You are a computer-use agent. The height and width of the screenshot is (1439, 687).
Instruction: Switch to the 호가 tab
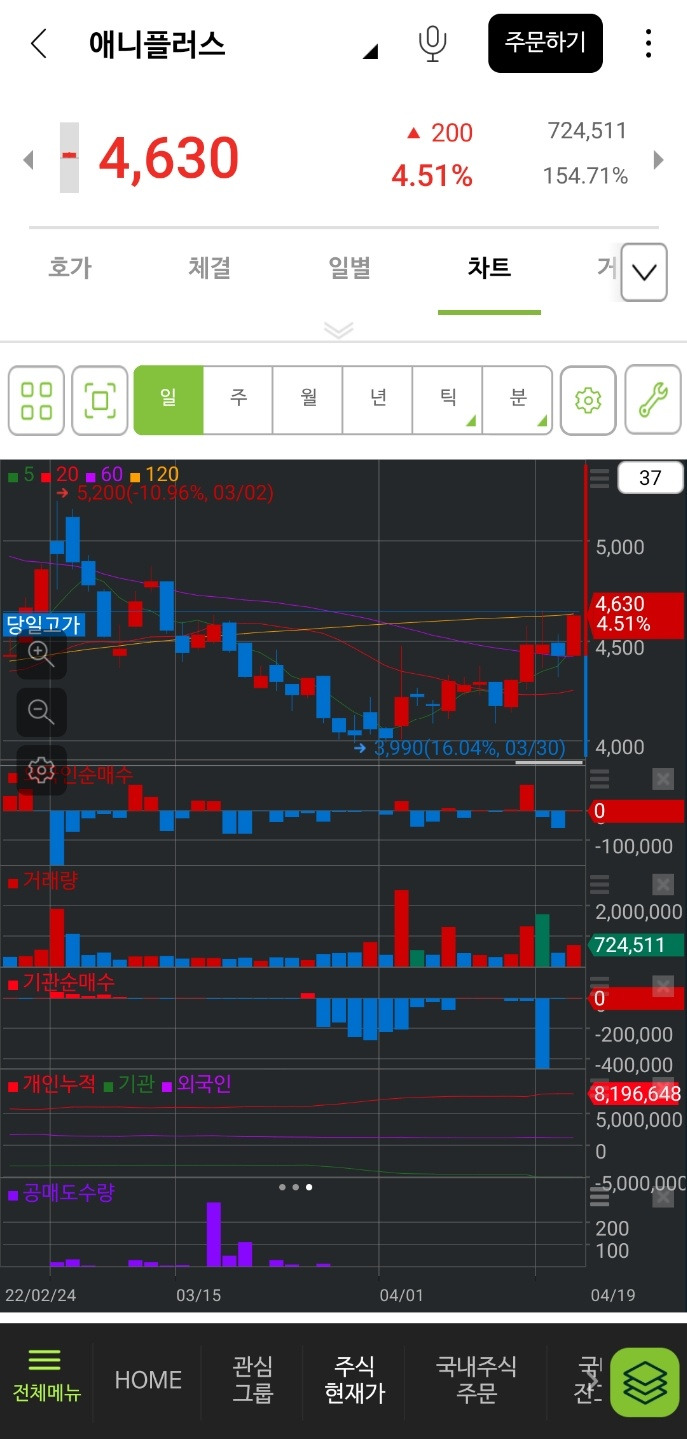pos(70,268)
